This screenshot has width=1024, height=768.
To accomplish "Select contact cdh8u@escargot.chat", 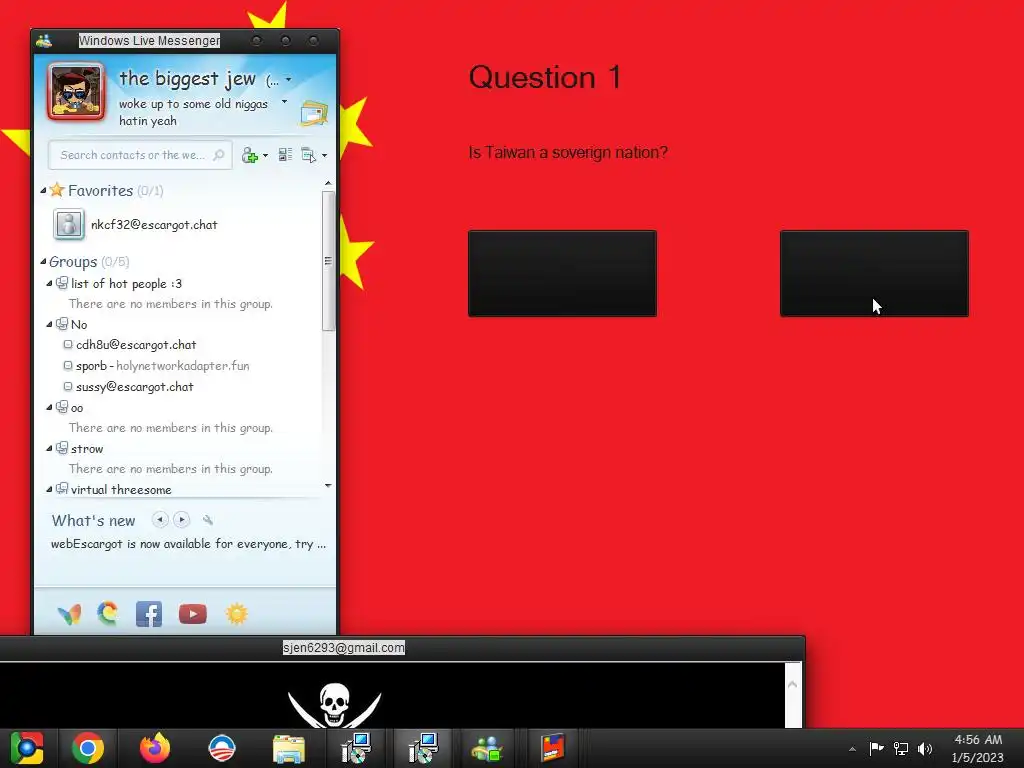I will click(x=136, y=345).
